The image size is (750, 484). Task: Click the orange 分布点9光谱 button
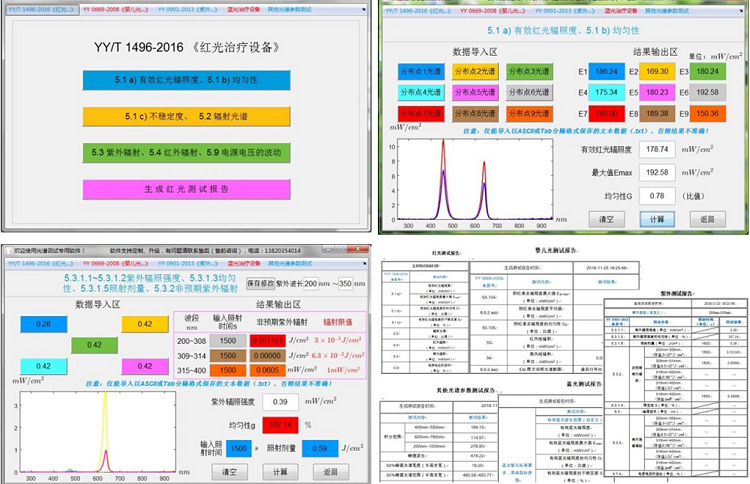(527, 113)
